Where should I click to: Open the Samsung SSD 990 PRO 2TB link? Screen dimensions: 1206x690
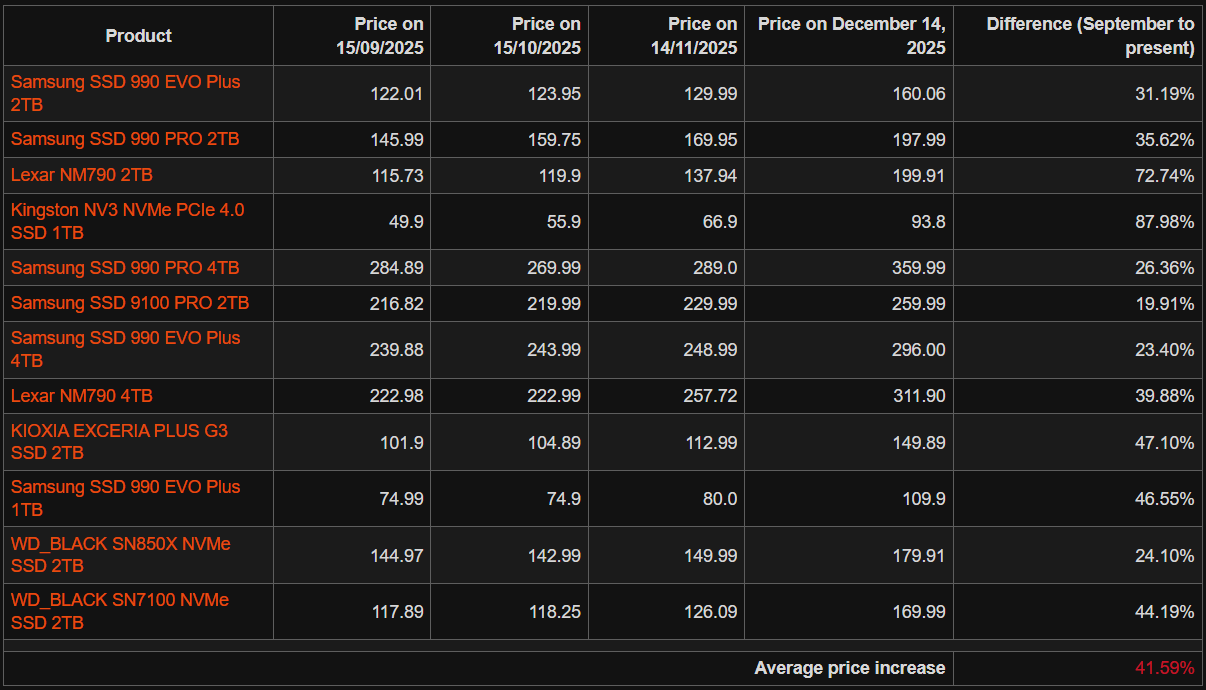[125, 139]
